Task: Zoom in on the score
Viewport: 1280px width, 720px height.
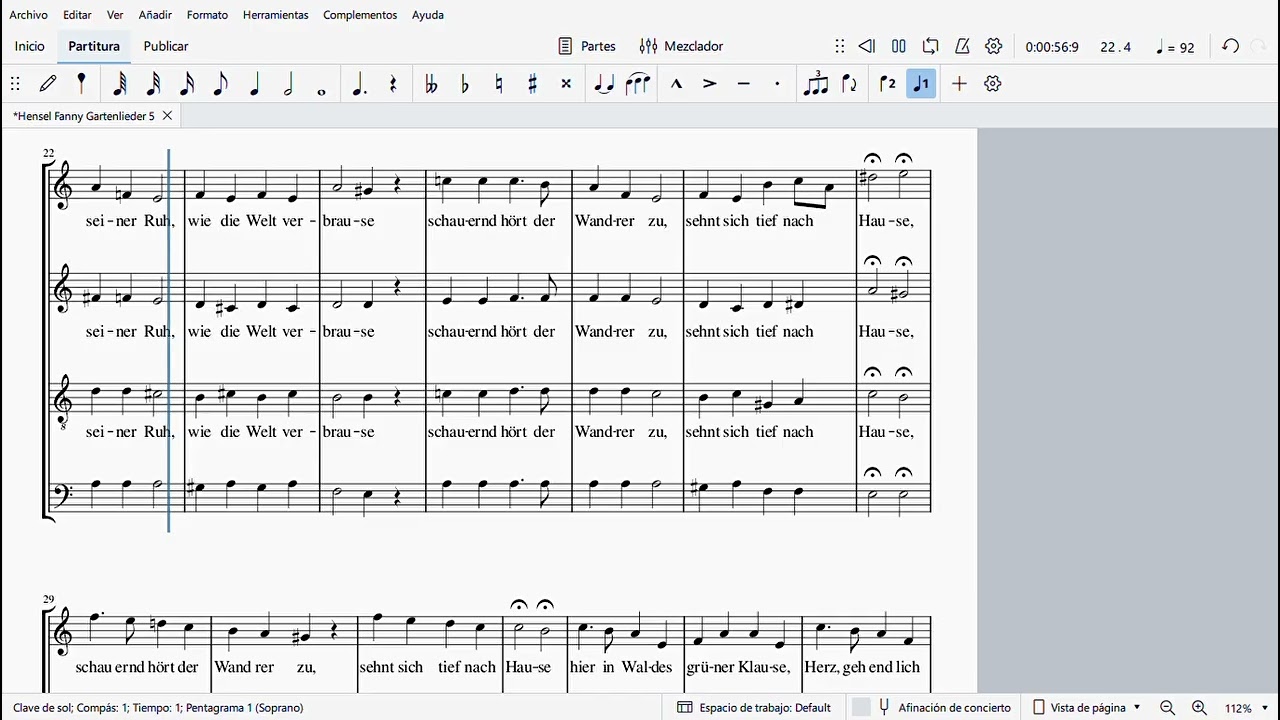Action: click(x=1199, y=708)
